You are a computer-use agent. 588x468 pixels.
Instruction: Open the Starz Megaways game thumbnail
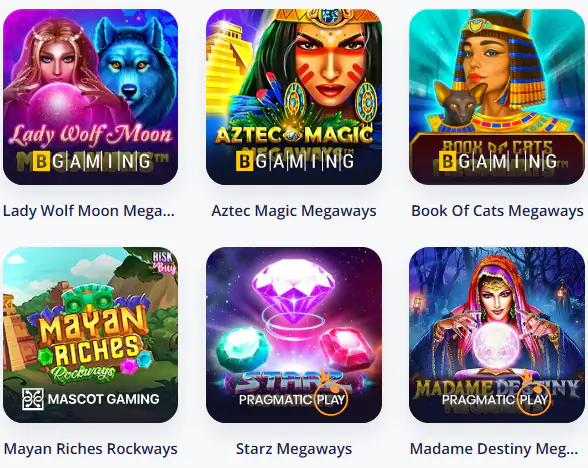[x=294, y=335]
